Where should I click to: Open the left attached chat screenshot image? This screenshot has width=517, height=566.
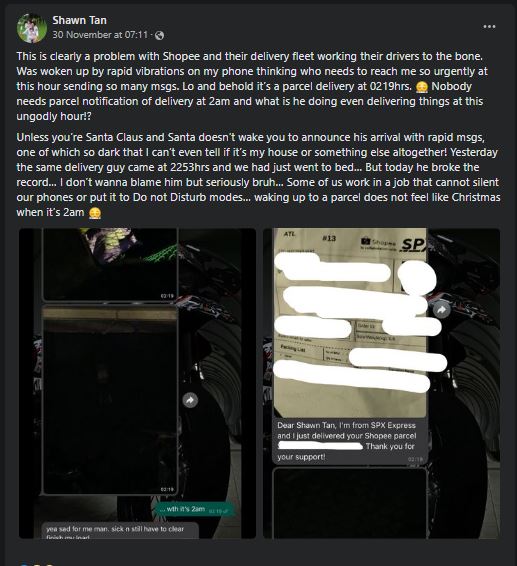click(x=138, y=383)
